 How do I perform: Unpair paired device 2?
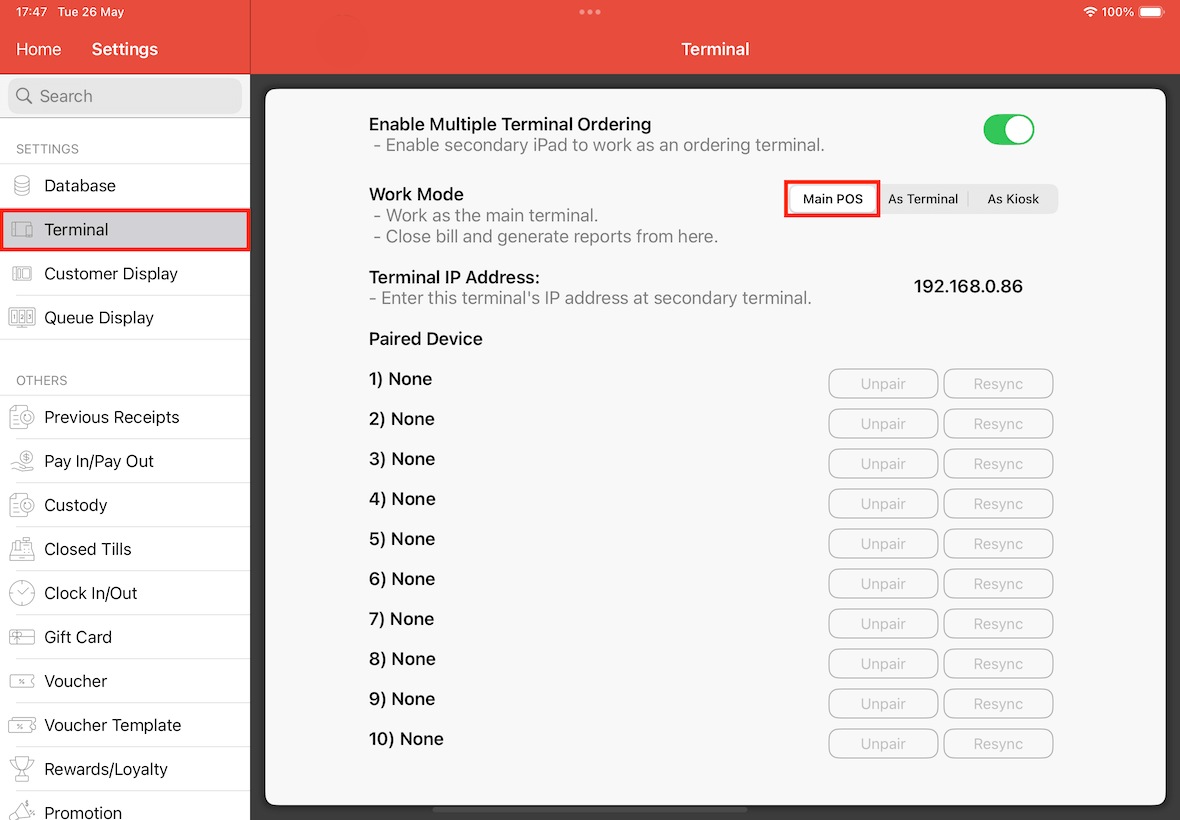pyautogui.click(x=883, y=424)
